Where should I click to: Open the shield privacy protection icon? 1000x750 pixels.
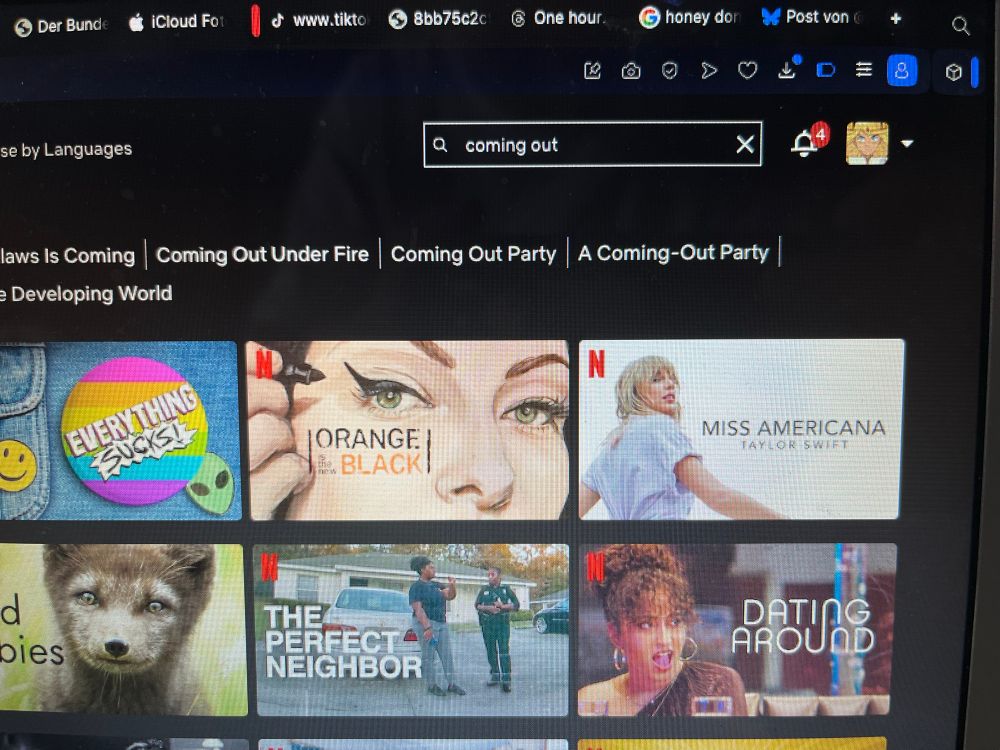[669, 70]
